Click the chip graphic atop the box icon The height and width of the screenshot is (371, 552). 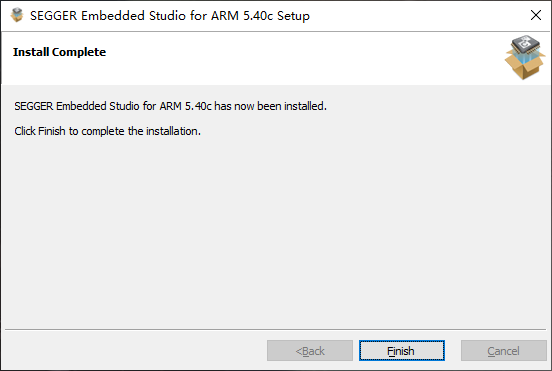click(526, 44)
